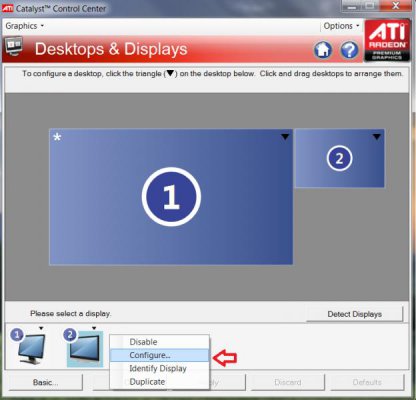416x400 pixels.
Task: Expand the triangle on desktop 2
Action: tap(377, 137)
